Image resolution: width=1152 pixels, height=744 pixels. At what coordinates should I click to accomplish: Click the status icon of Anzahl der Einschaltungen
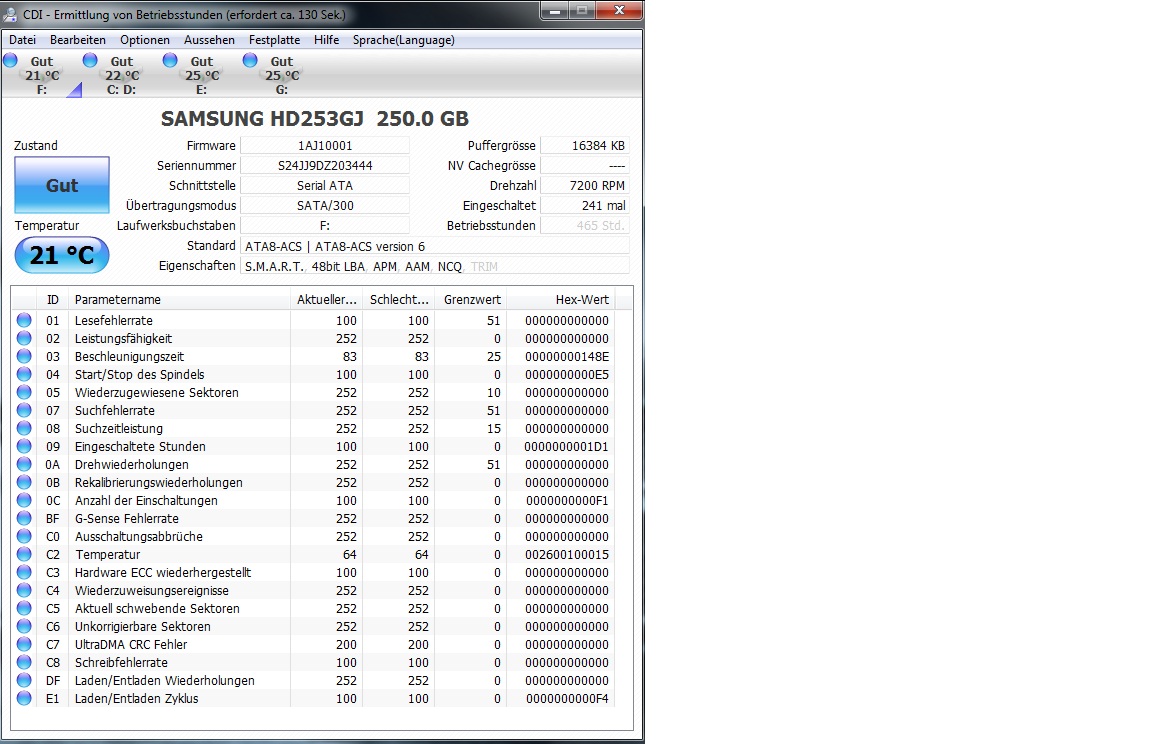point(24,500)
